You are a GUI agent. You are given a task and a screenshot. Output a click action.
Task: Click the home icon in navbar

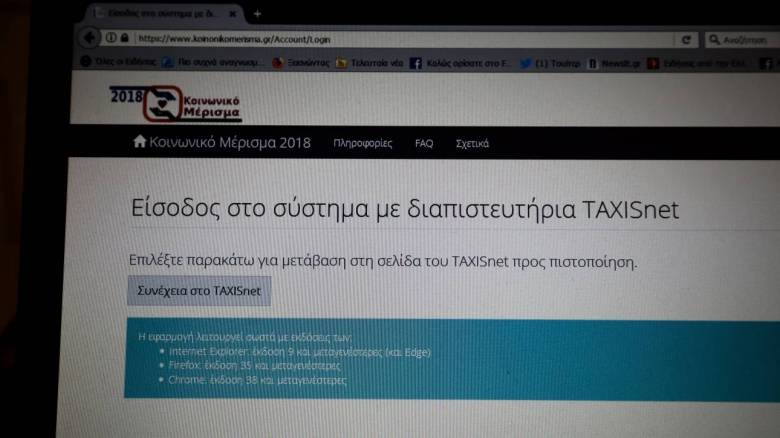pyautogui.click(x=140, y=141)
